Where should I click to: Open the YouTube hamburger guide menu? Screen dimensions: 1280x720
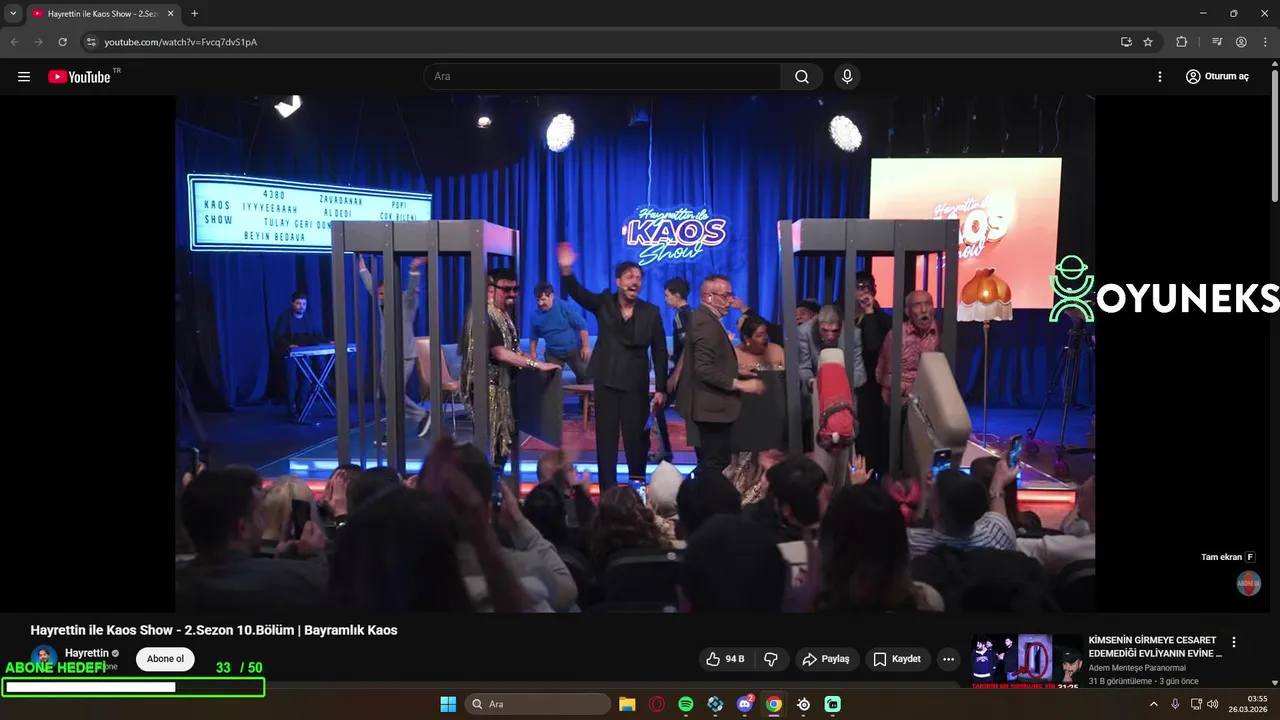(x=24, y=77)
